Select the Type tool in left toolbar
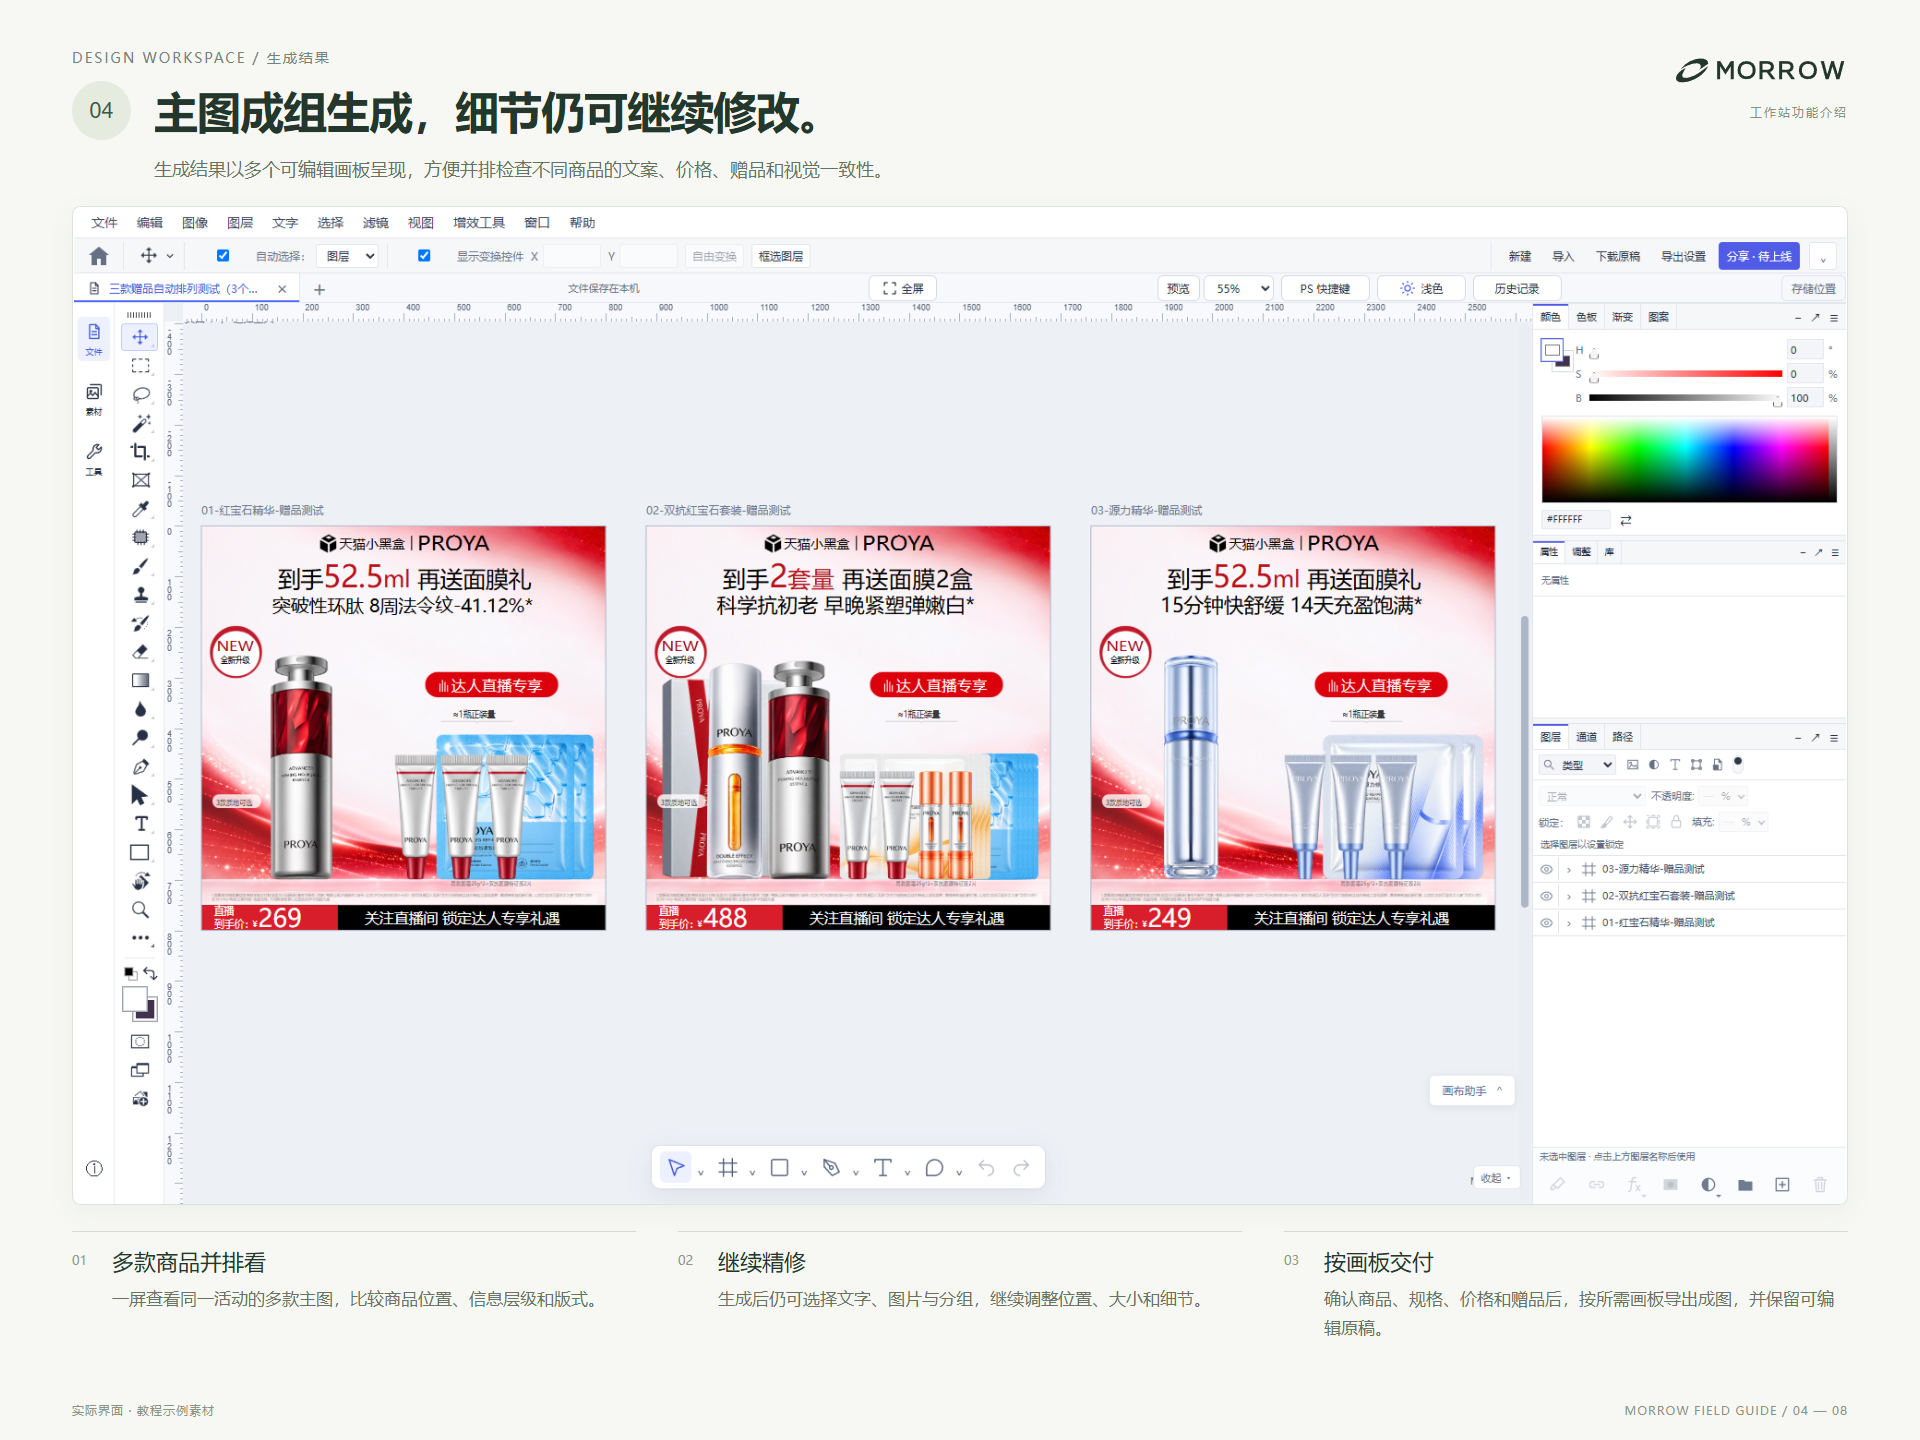 point(140,824)
